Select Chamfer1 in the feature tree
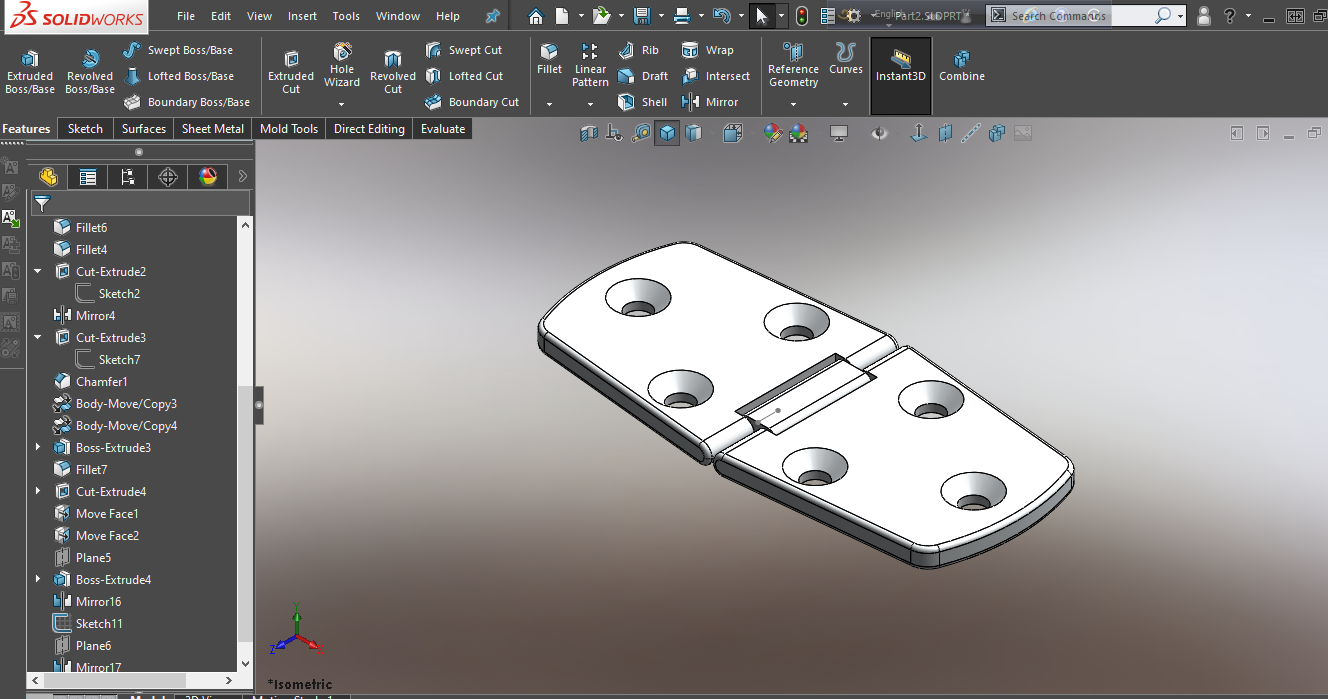Screen dimensions: 1328x699 102,382
